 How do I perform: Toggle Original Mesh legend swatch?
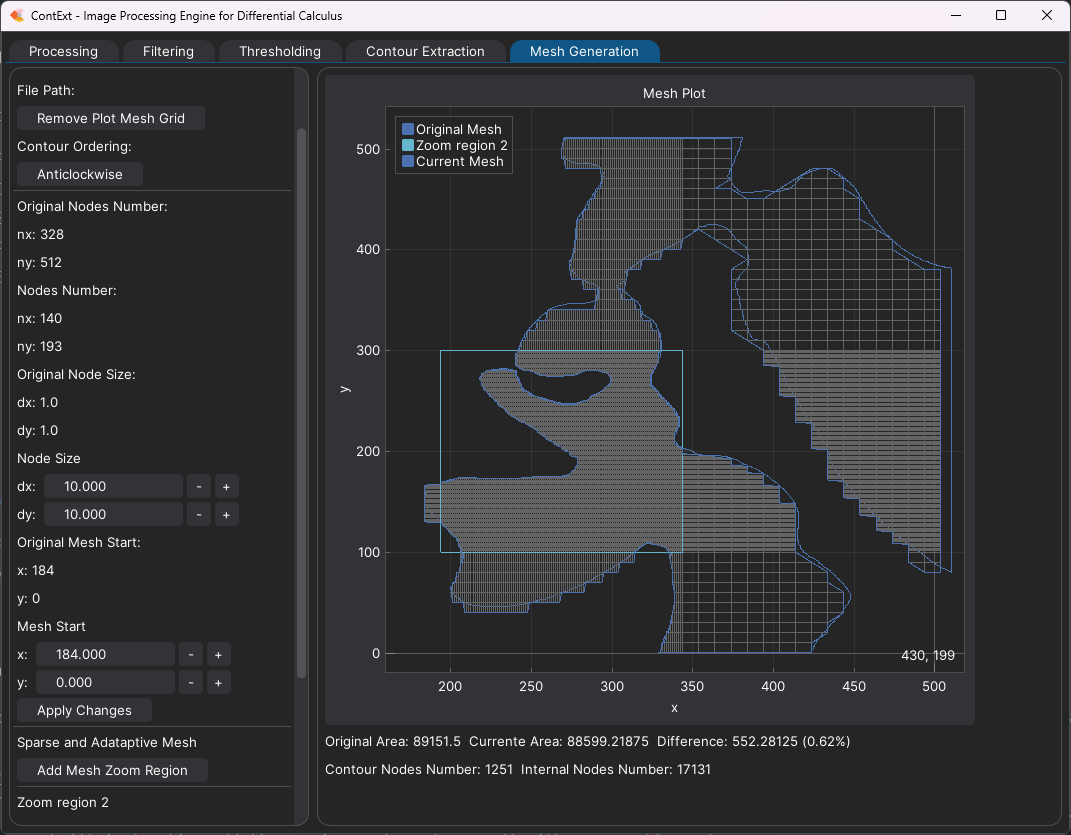pos(407,129)
